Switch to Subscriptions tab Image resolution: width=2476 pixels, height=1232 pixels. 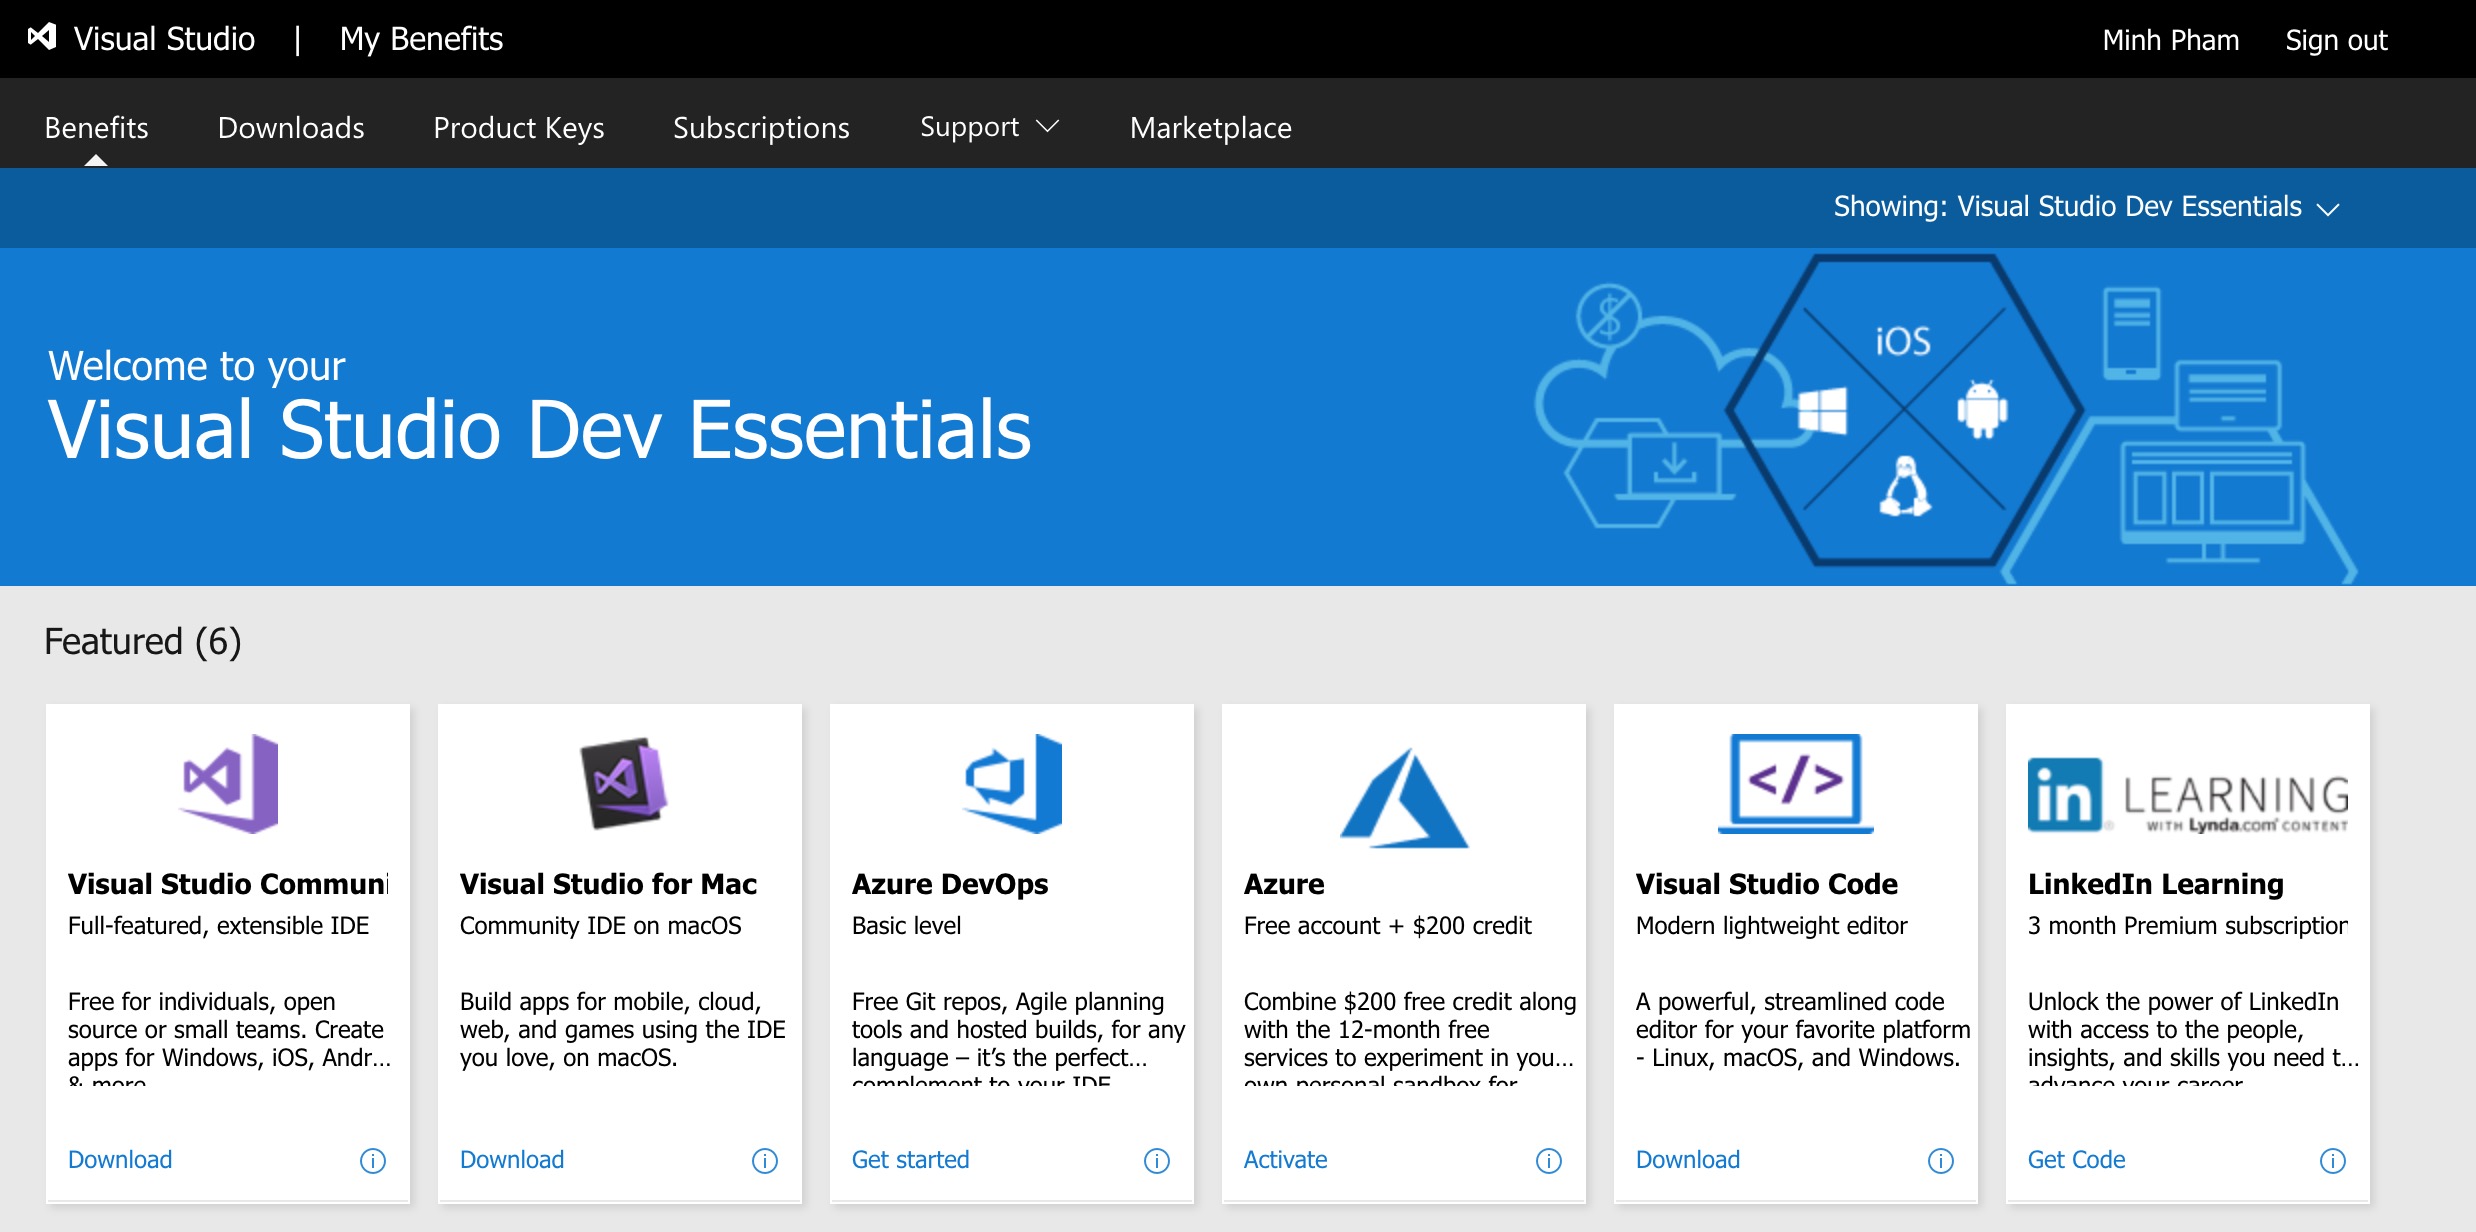click(x=761, y=127)
